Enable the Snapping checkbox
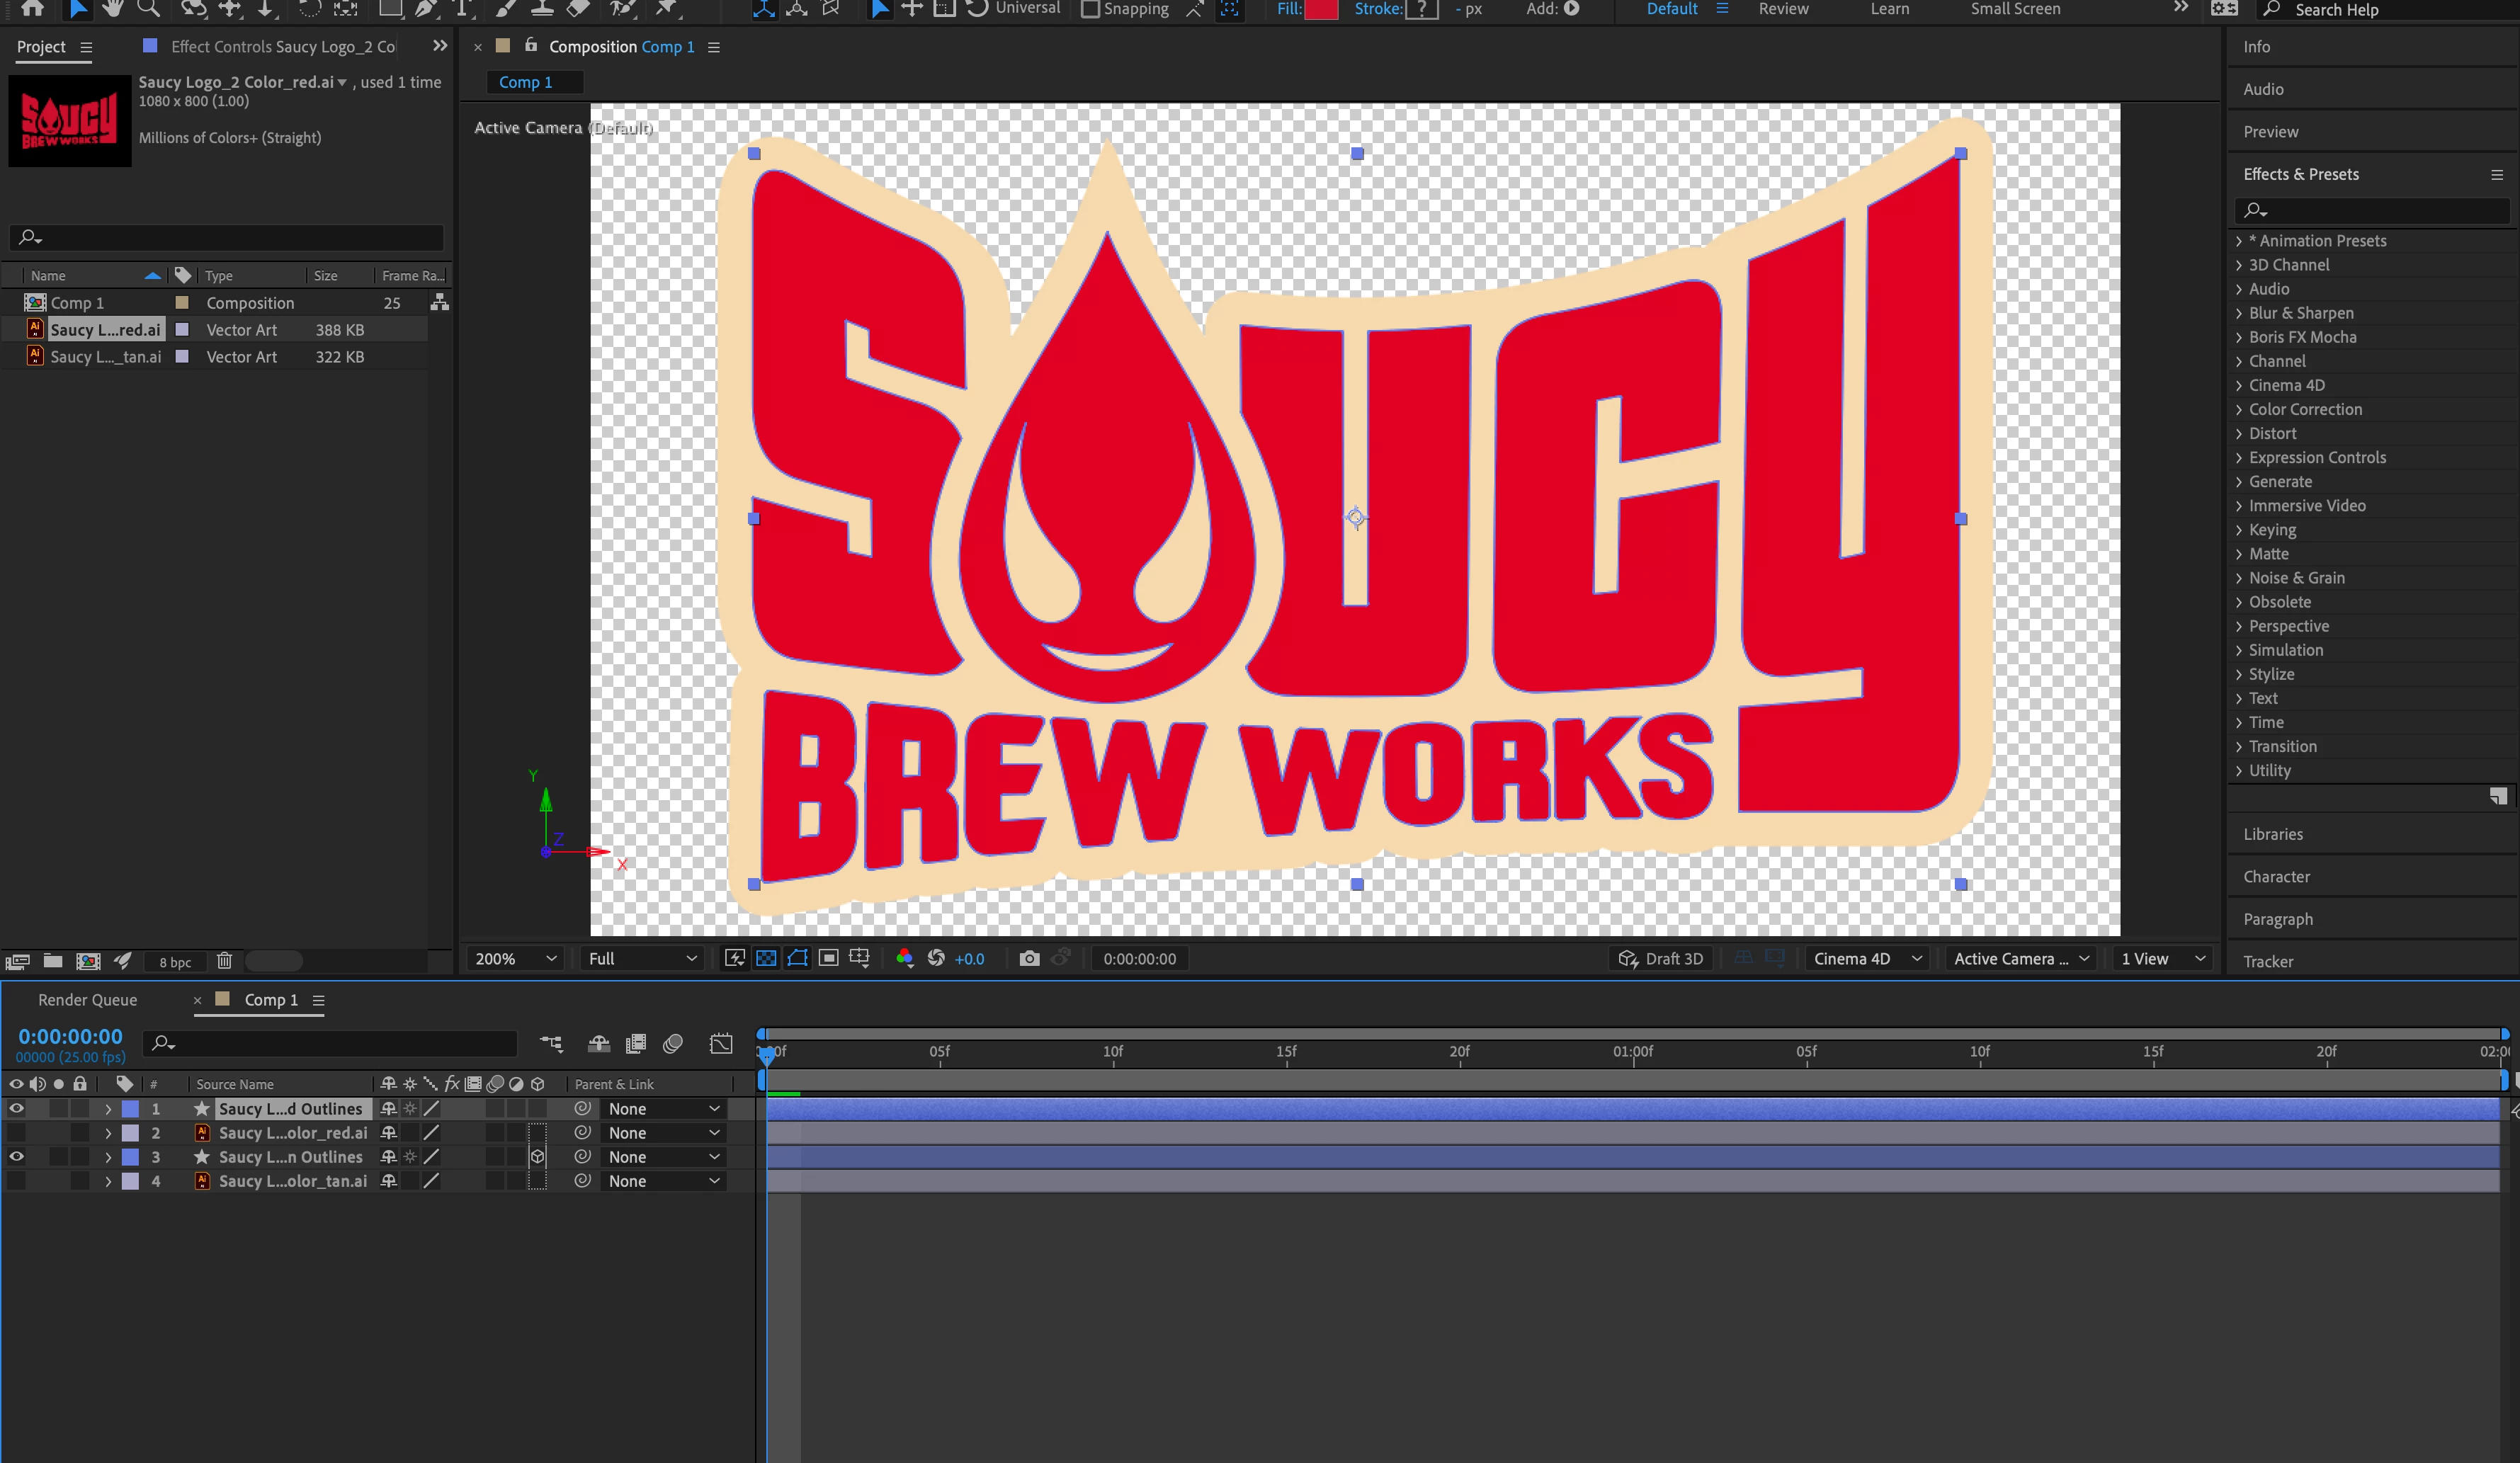This screenshot has height=1463, width=2520. click(1091, 9)
